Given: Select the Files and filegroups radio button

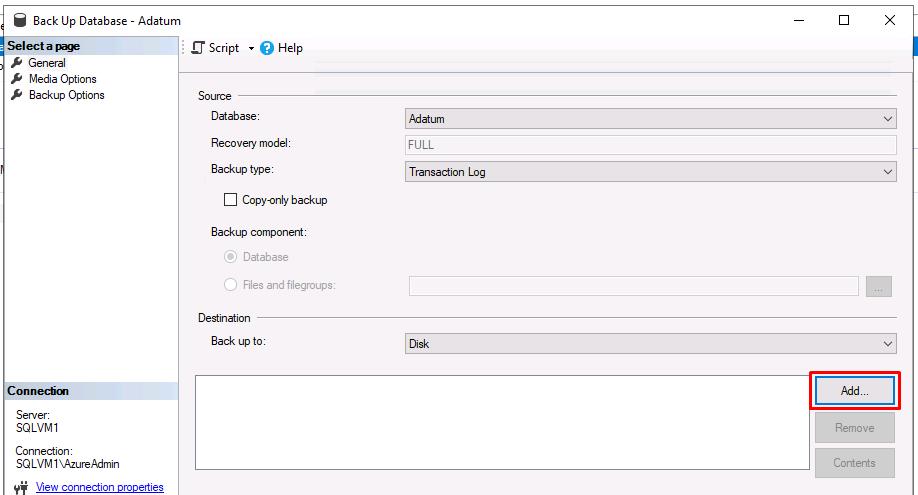Looking at the screenshot, I should [231, 285].
